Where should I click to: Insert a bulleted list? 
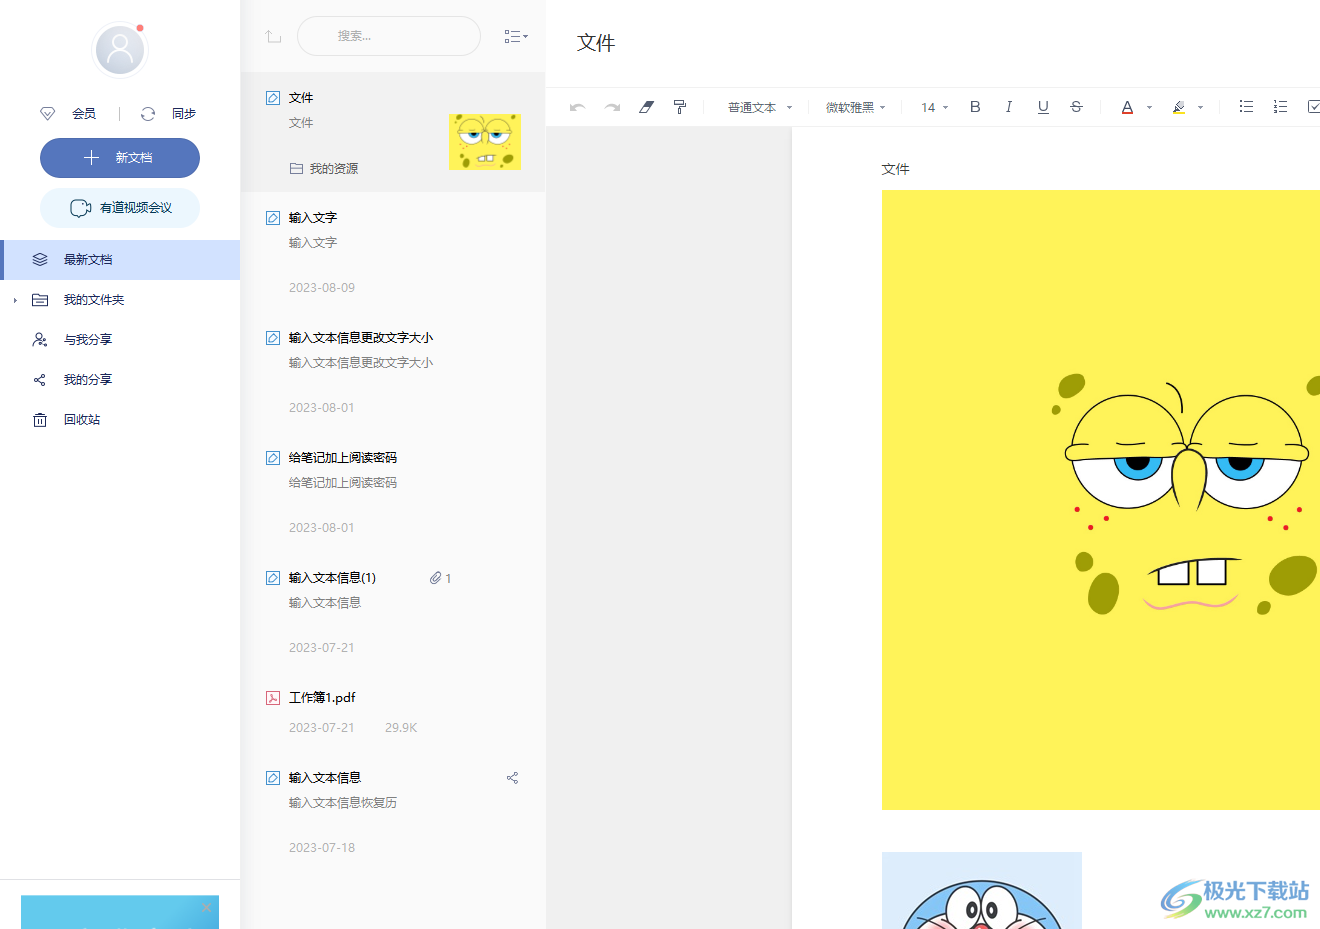pyautogui.click(x=1246, y=107)
